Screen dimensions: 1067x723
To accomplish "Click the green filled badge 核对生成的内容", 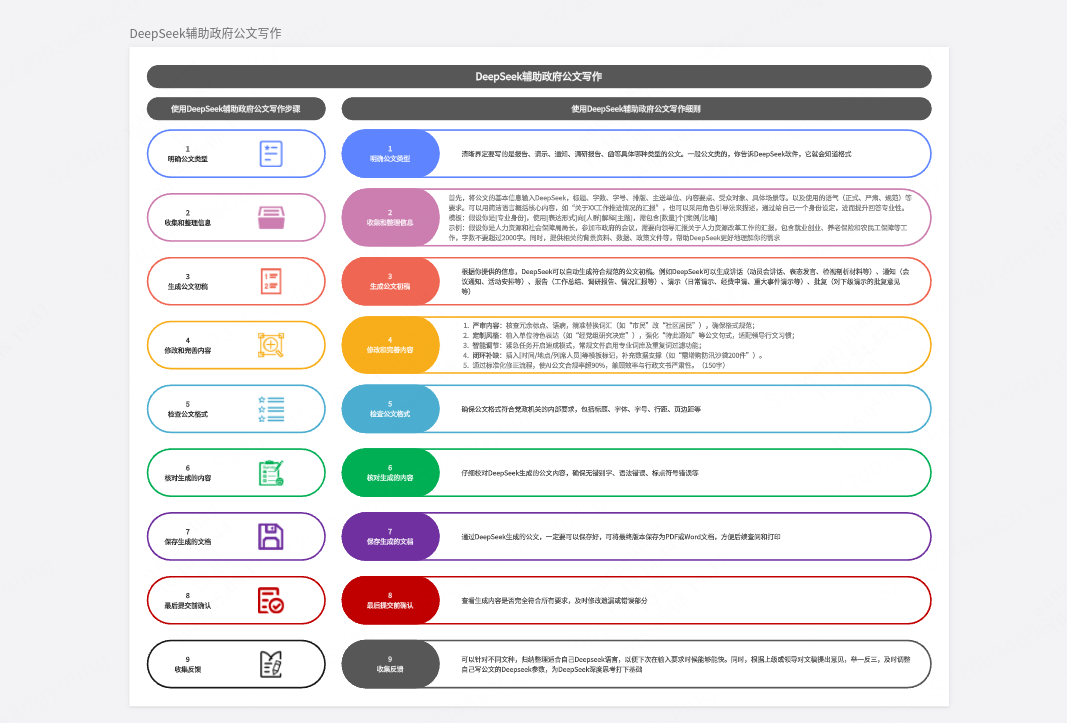I will (390, 473).
